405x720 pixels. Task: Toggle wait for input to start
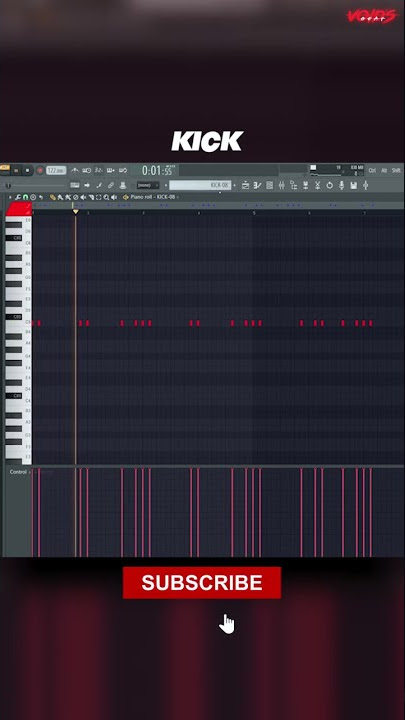[86, 170]
